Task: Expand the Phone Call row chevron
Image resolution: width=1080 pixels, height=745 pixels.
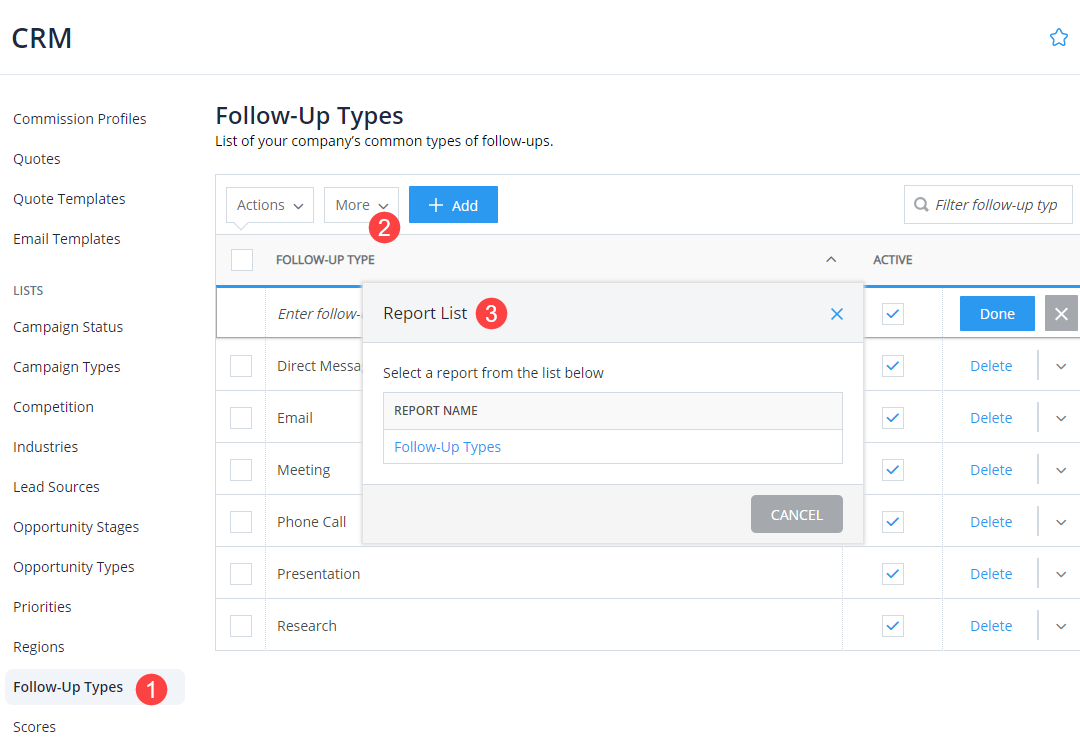Action: click(x=1061, y=521)
